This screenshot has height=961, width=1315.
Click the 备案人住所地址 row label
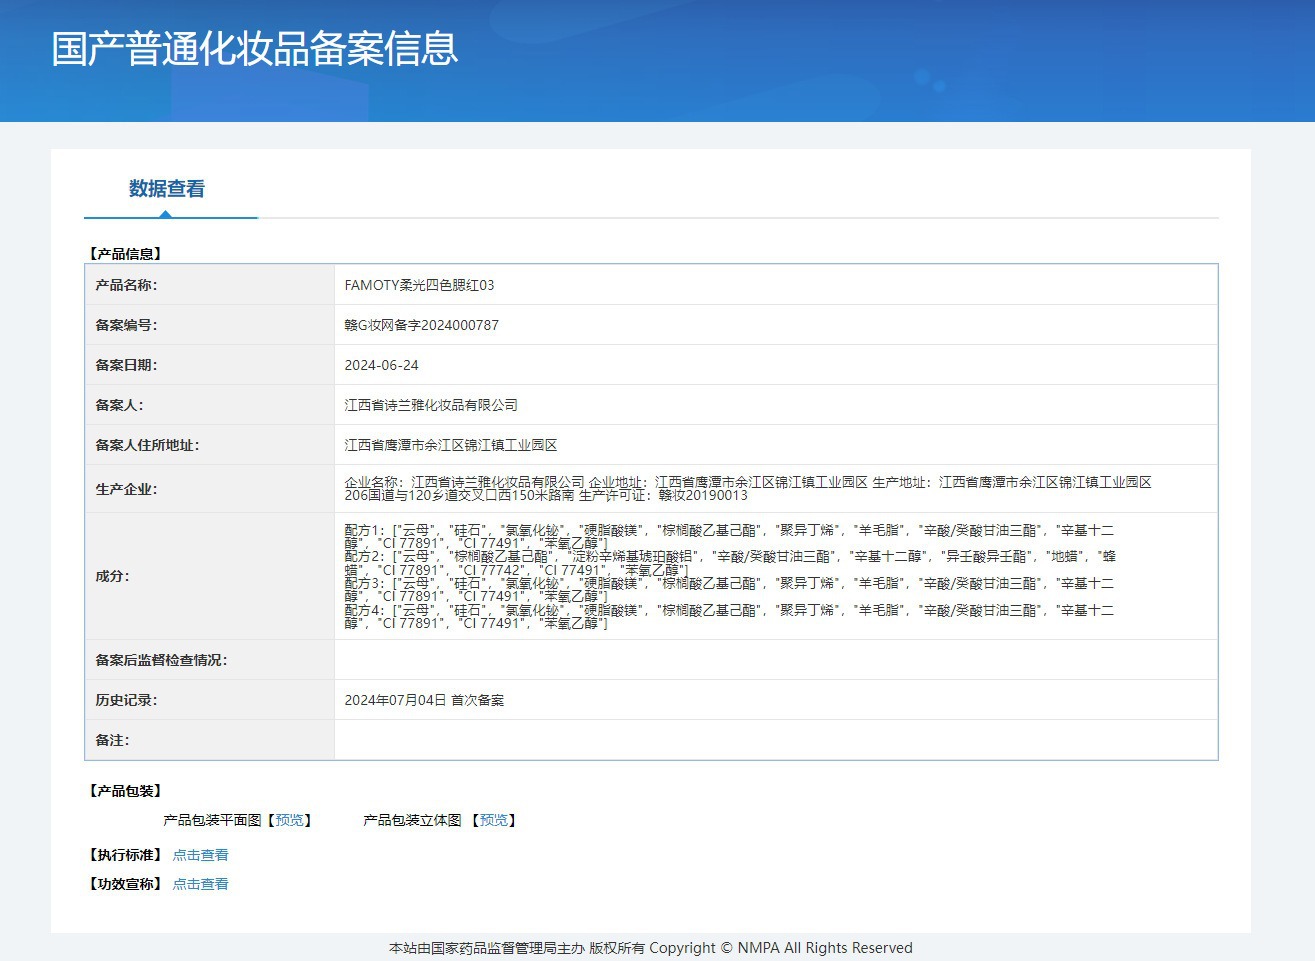[147, 445]
